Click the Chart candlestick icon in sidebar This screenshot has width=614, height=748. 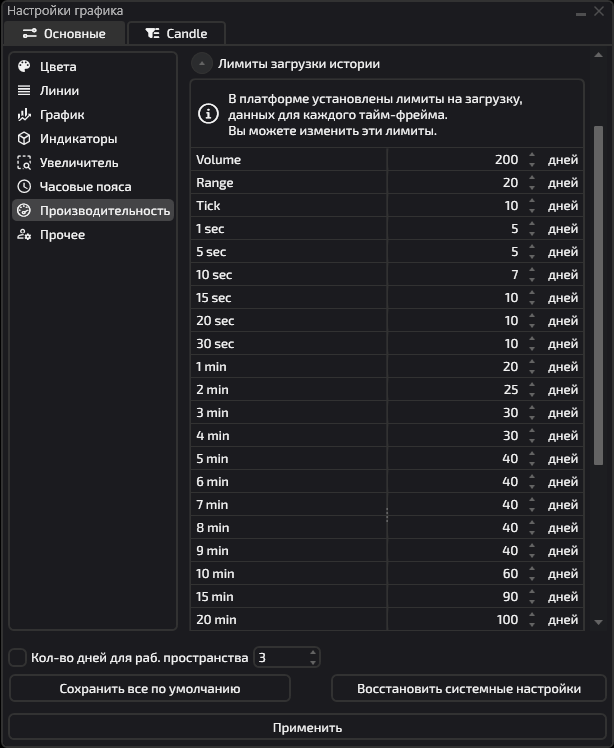[24, 115]
